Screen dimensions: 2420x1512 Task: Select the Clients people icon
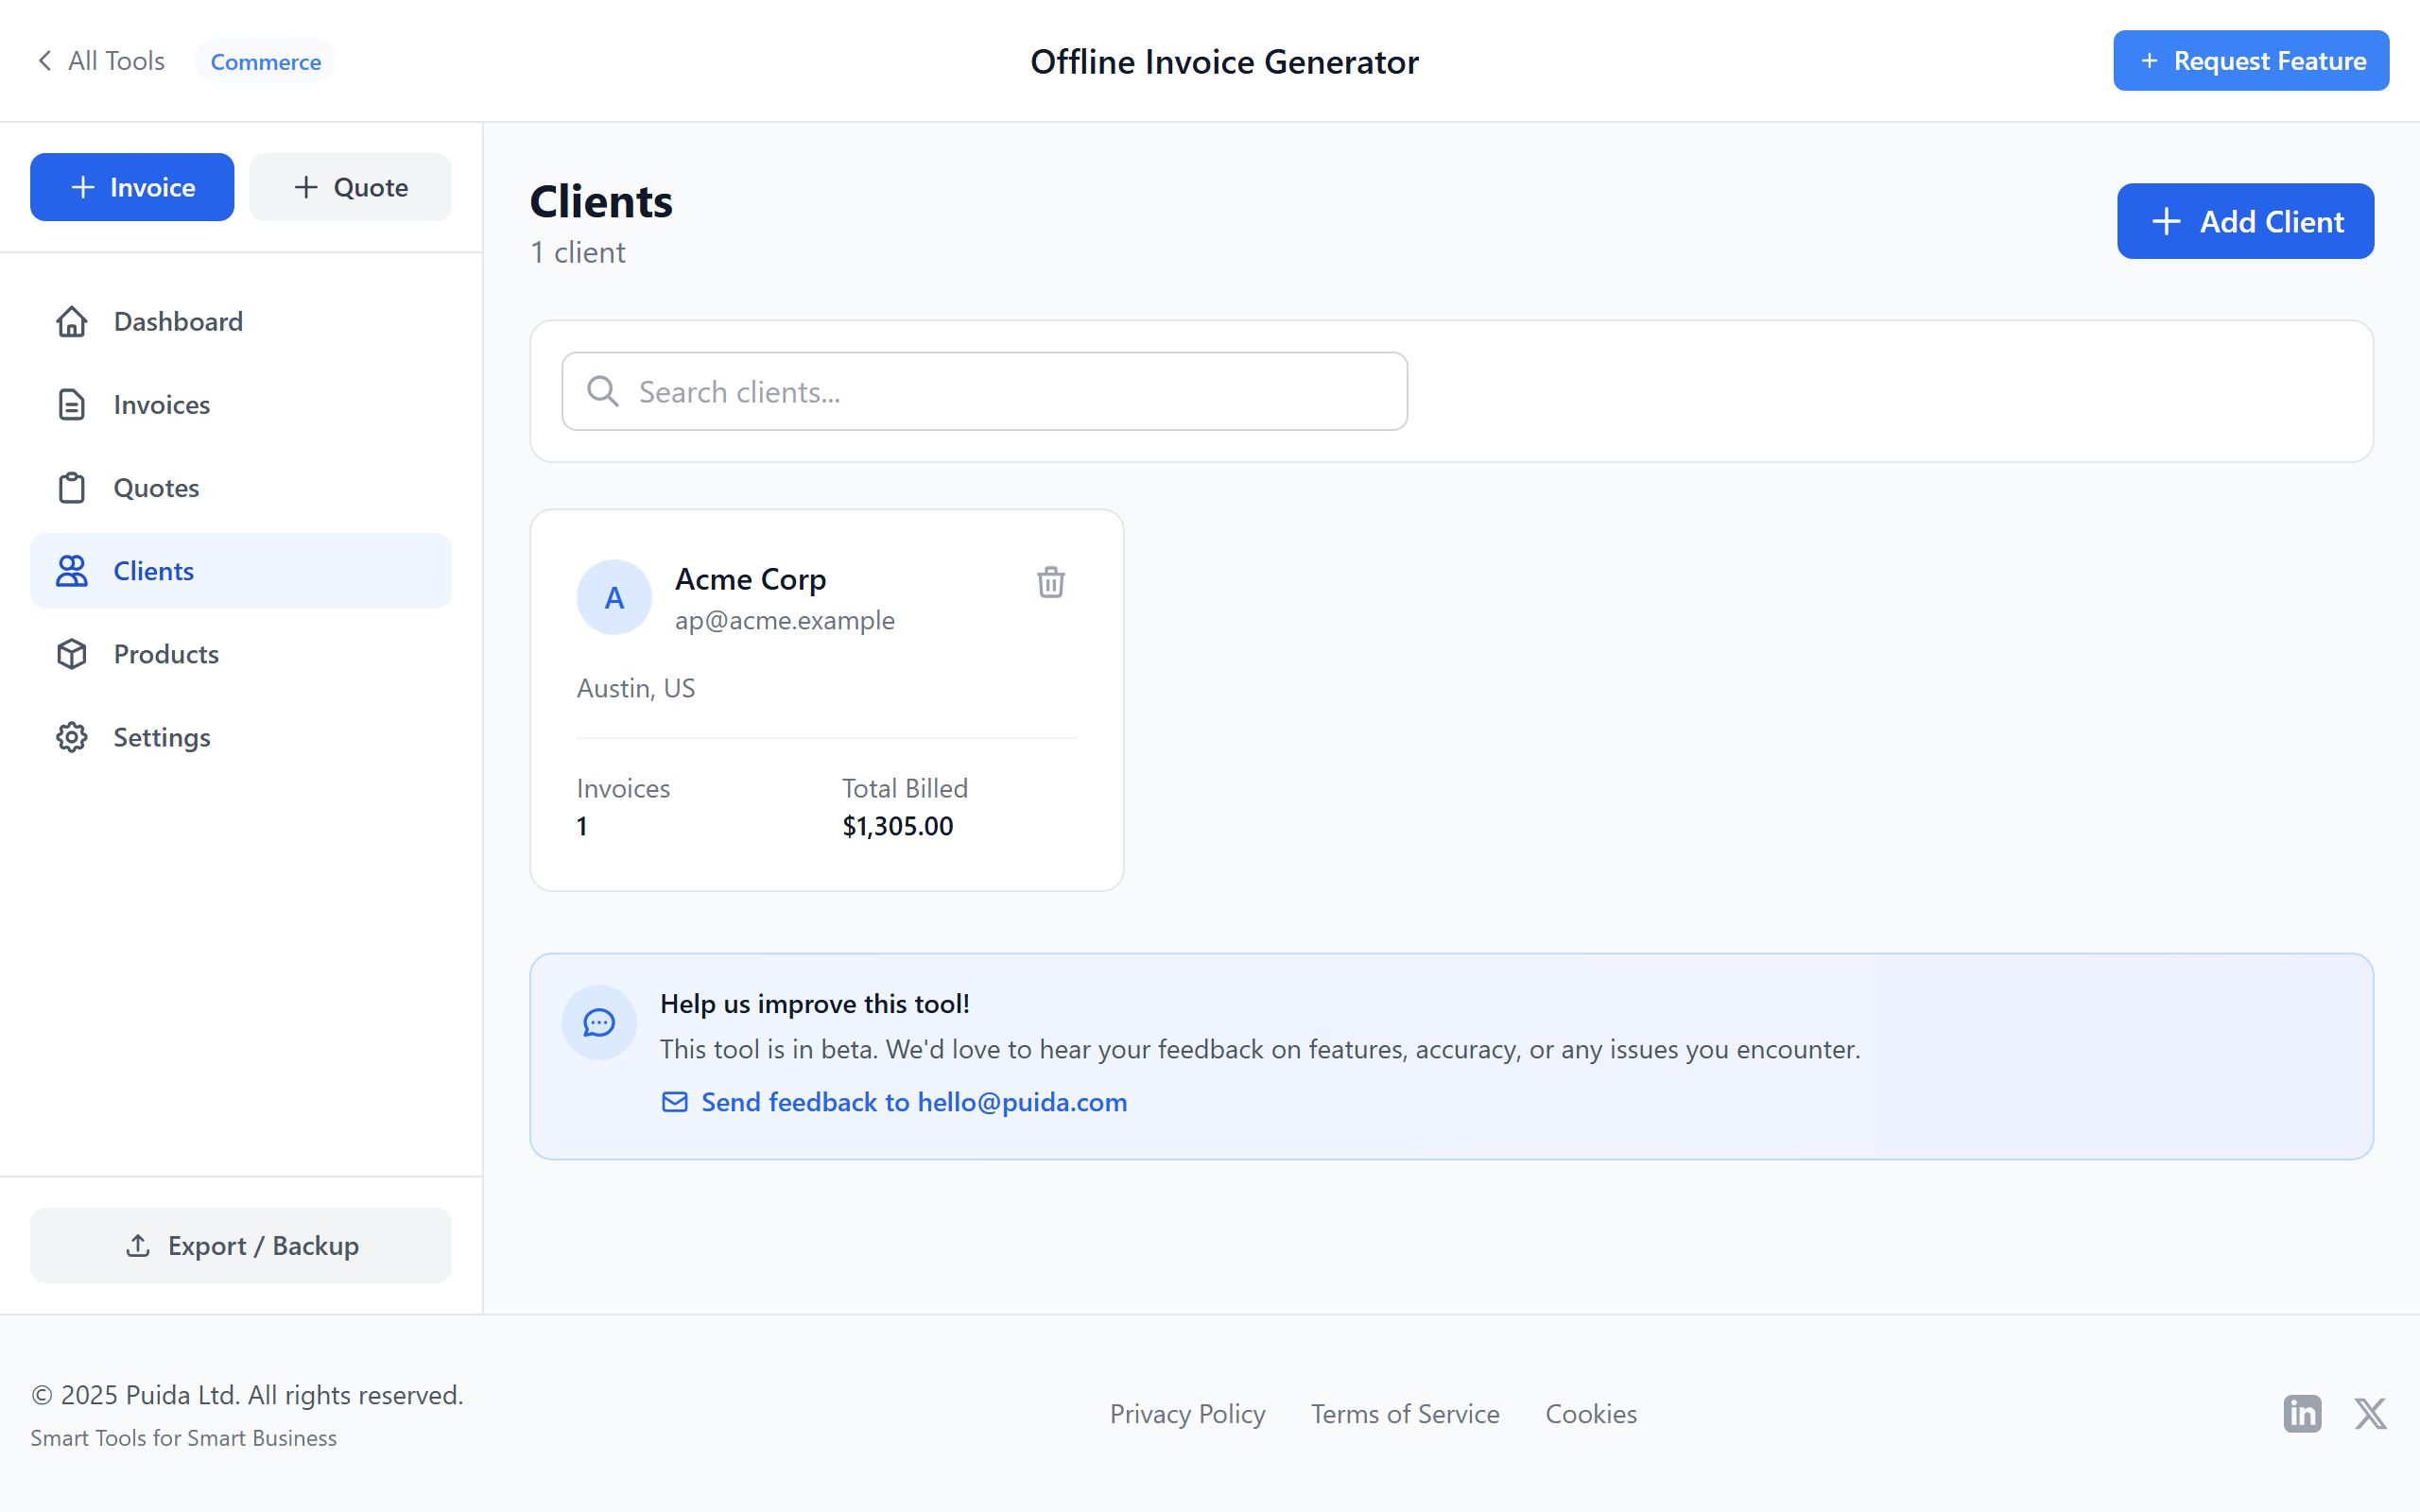[71, 570]
